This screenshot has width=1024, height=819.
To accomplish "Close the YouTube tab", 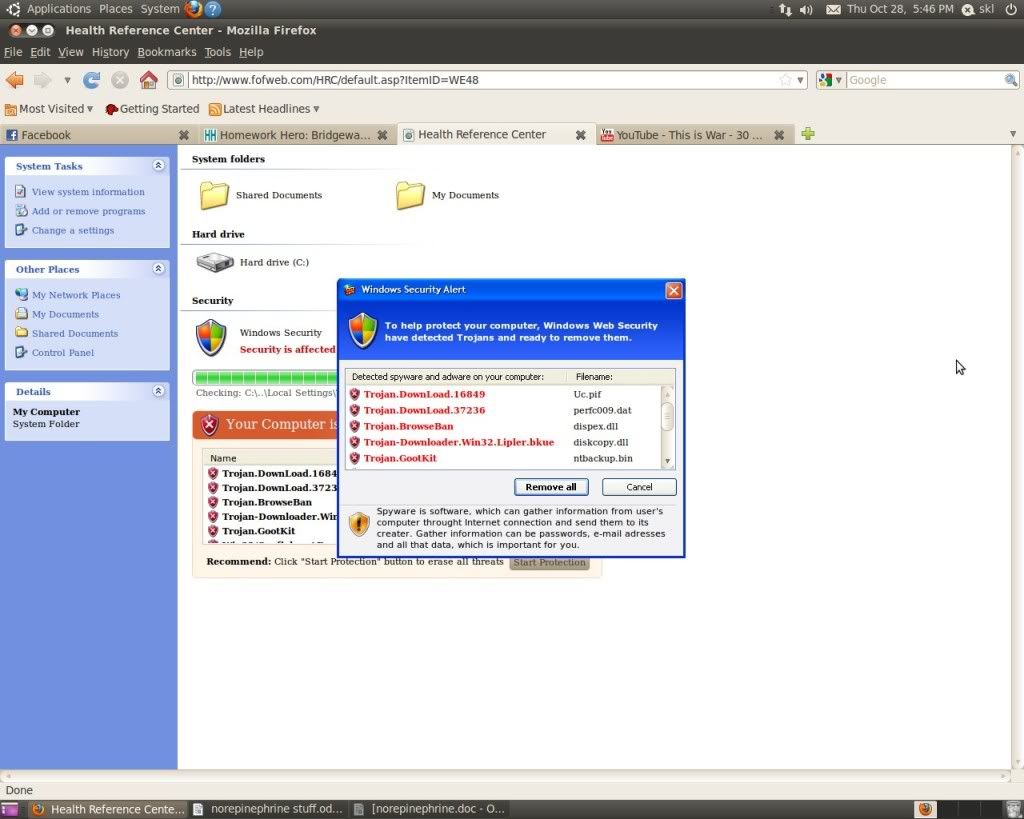I will pos(779,135).
